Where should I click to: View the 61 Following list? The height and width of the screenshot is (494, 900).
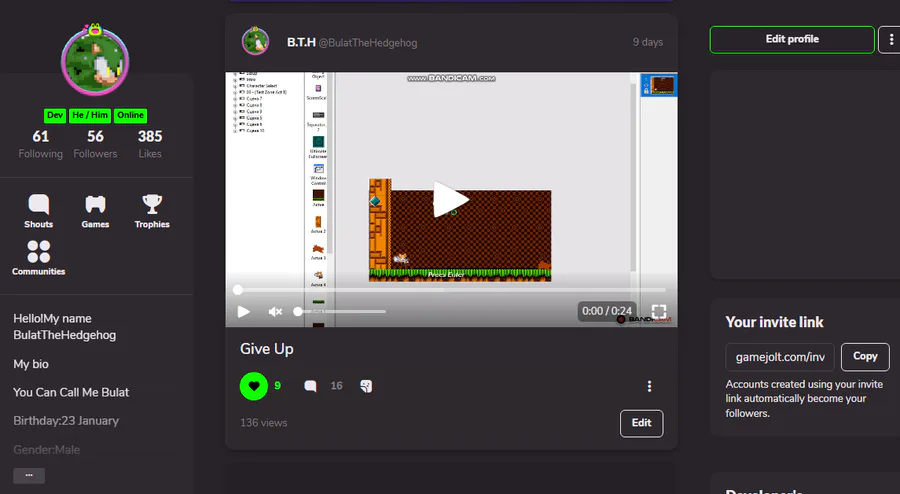click(40, 144)
